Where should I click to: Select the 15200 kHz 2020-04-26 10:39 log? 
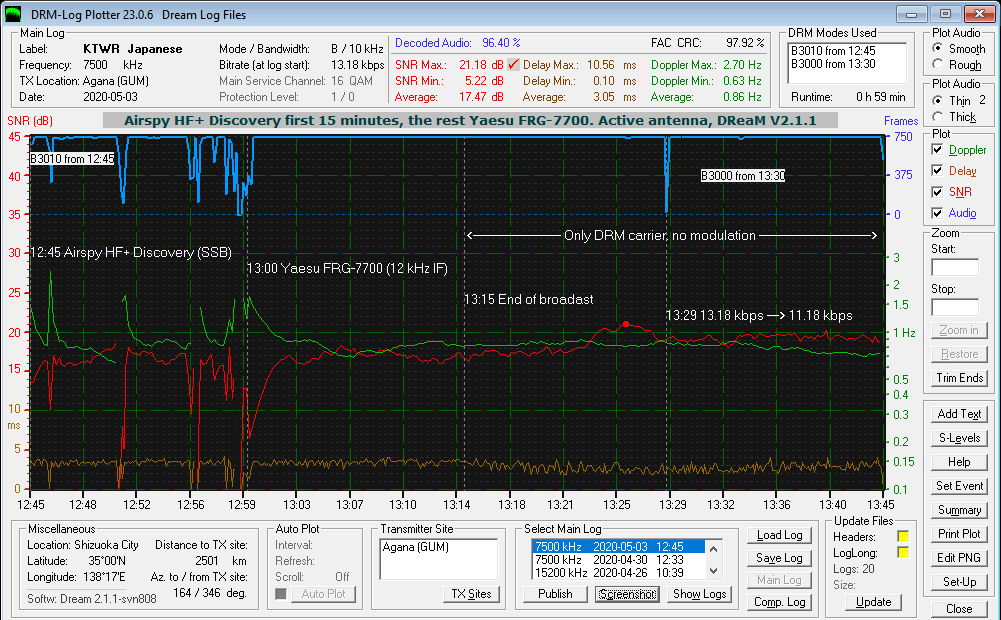coord(617,573)
